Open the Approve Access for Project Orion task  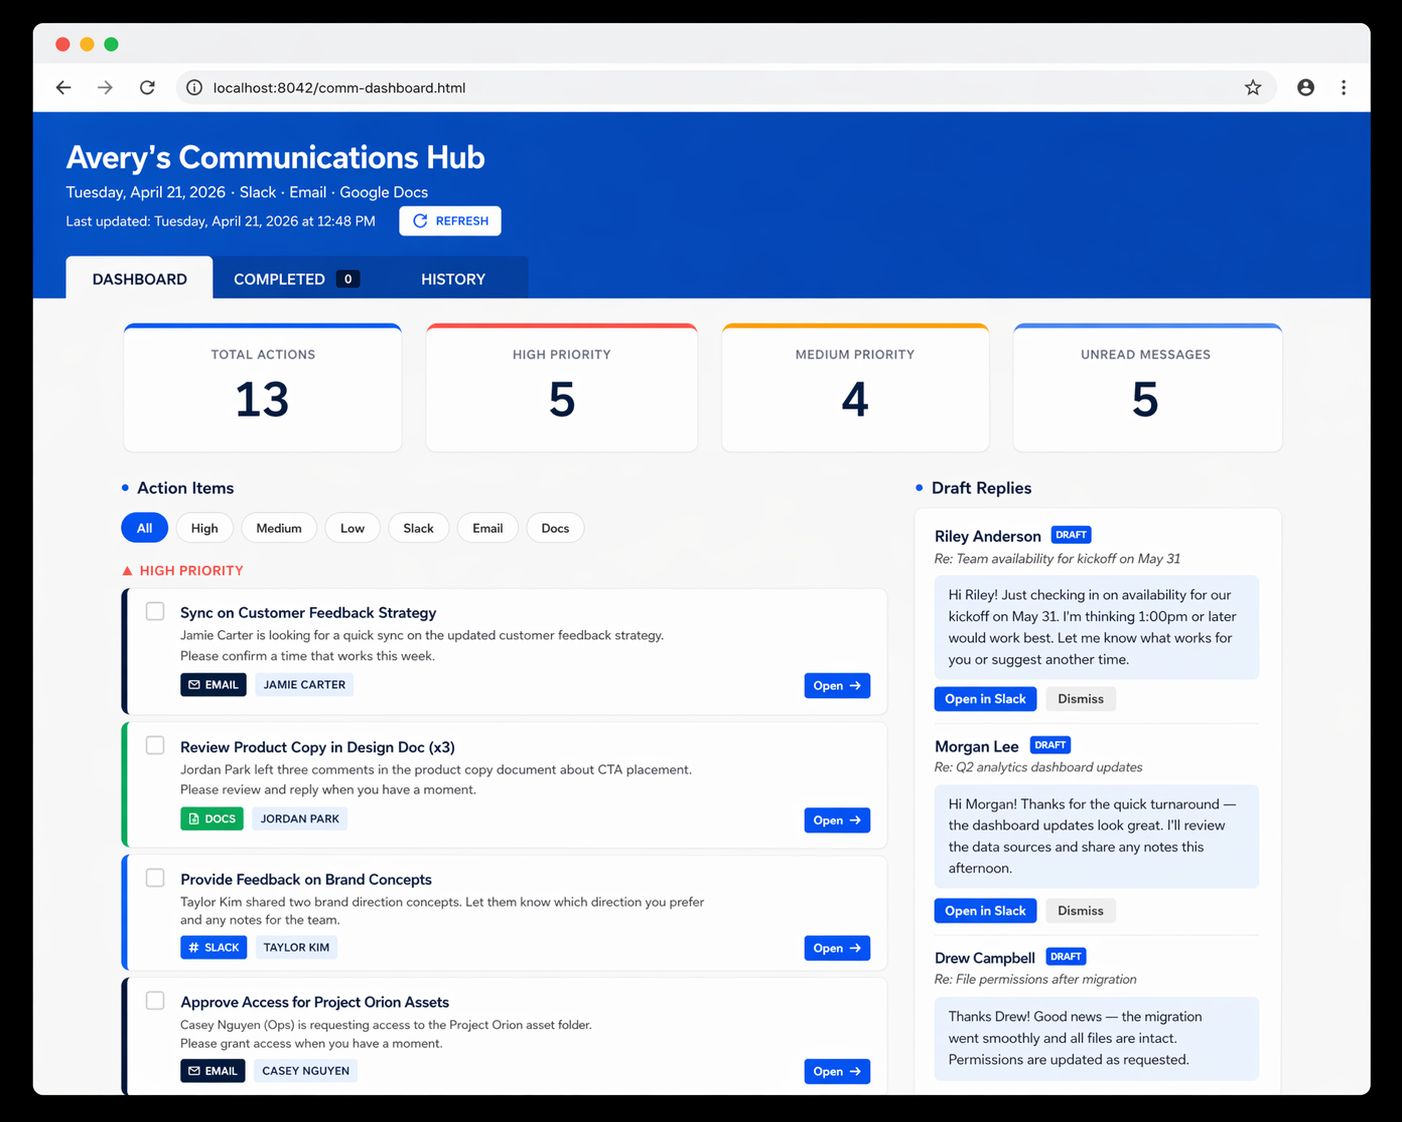tap(837, 1070)
